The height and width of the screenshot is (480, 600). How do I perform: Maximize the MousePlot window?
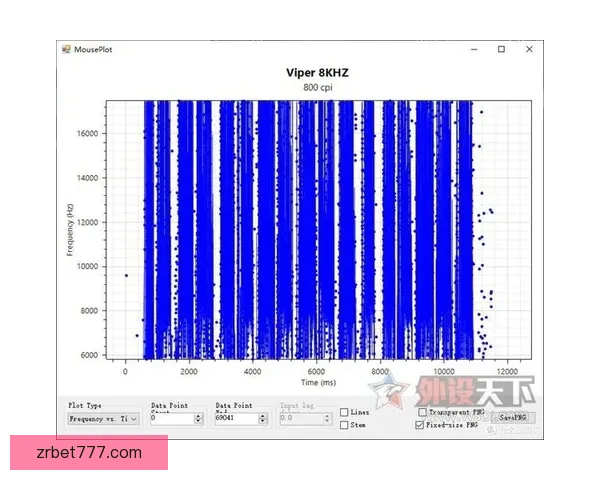coord(501,49)
